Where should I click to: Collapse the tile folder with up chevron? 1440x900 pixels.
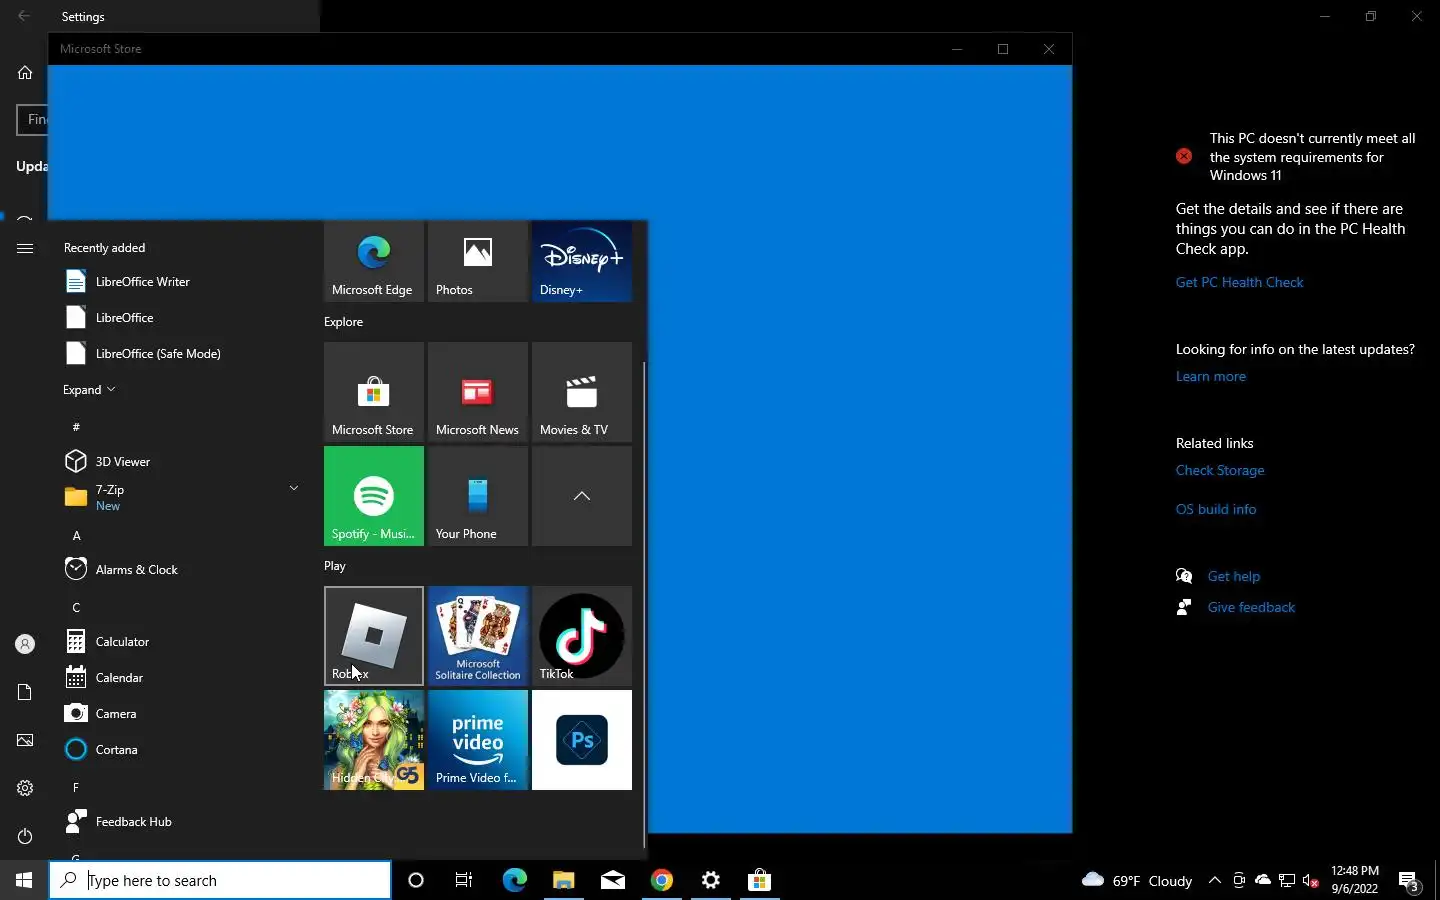tap(582, 496)
